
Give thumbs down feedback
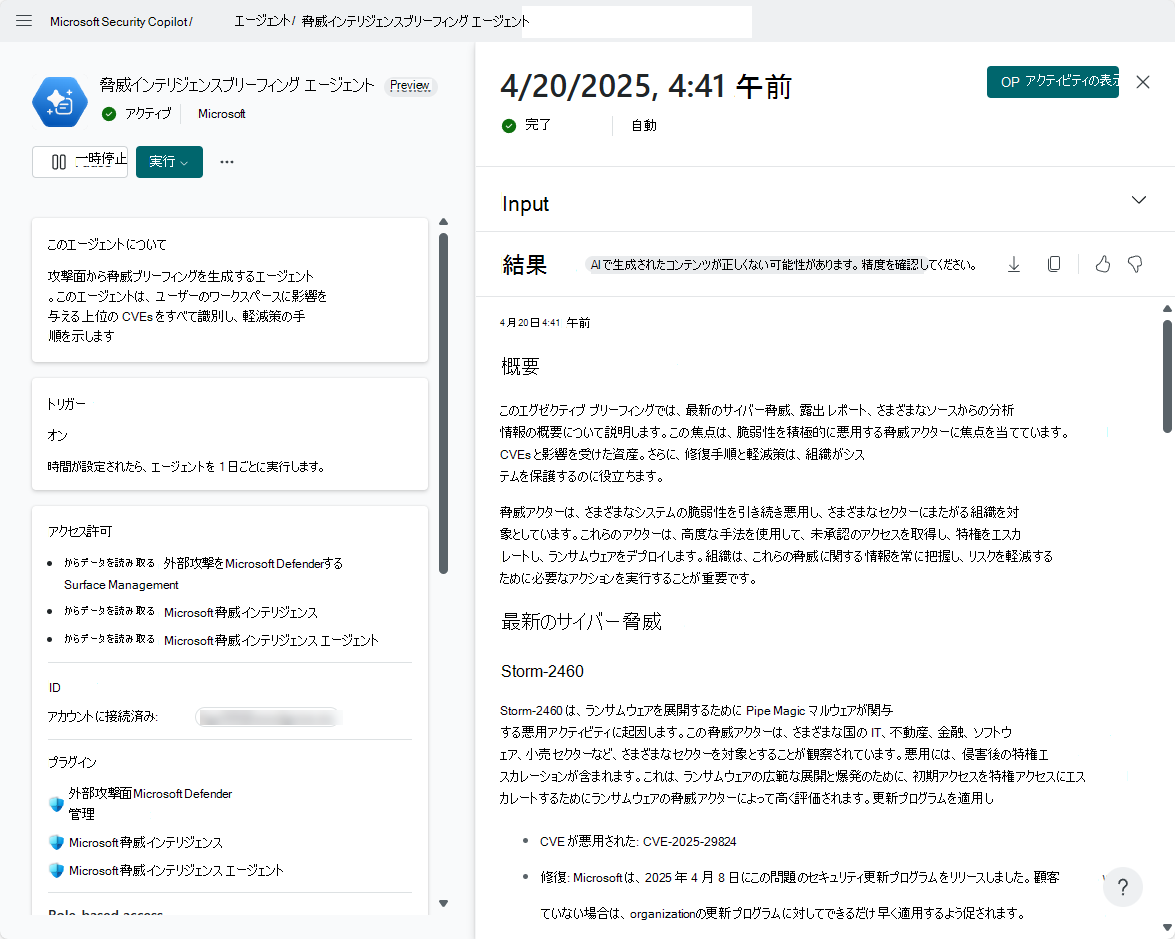click(1135, 264)
